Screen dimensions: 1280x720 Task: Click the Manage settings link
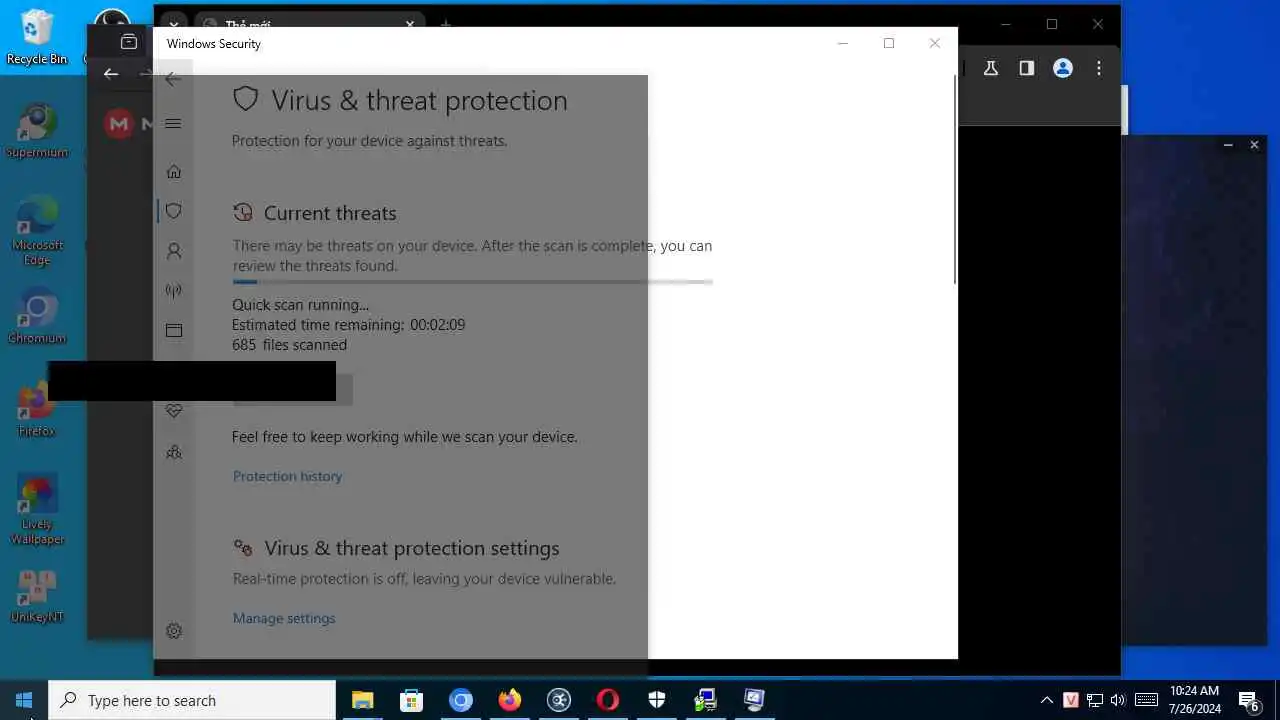pyautogui.click(x=284, y=618)
